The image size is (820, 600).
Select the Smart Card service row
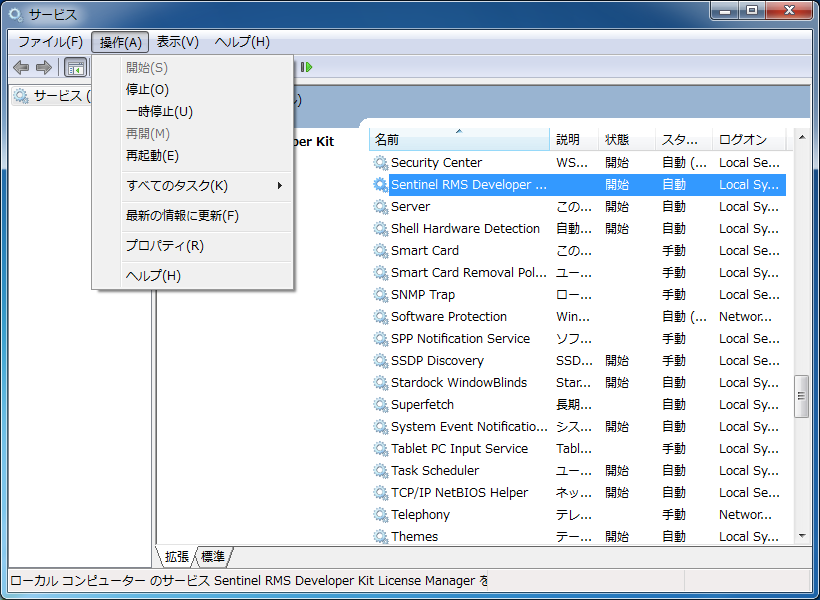(578, 251)
